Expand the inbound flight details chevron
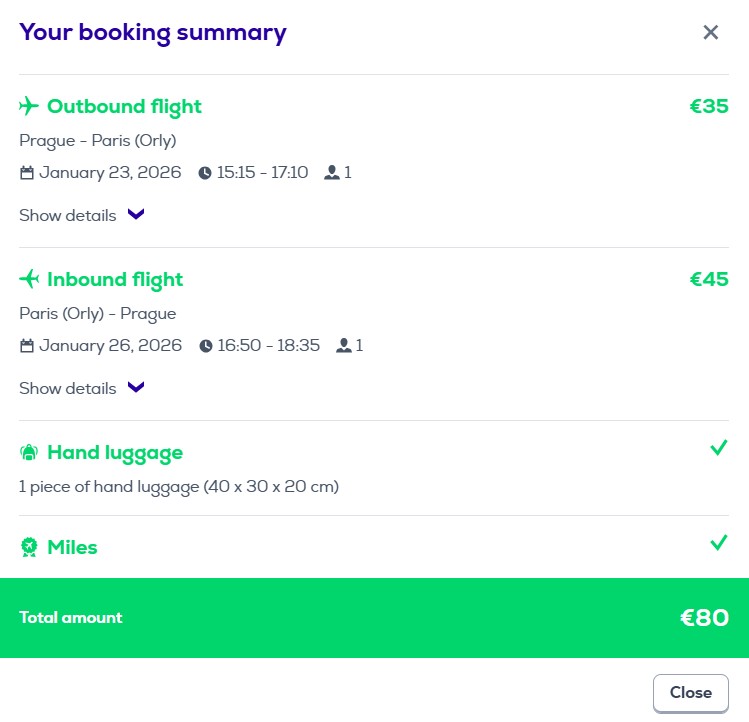Viewport: 749px width, 722px height. tap(136, 388)
